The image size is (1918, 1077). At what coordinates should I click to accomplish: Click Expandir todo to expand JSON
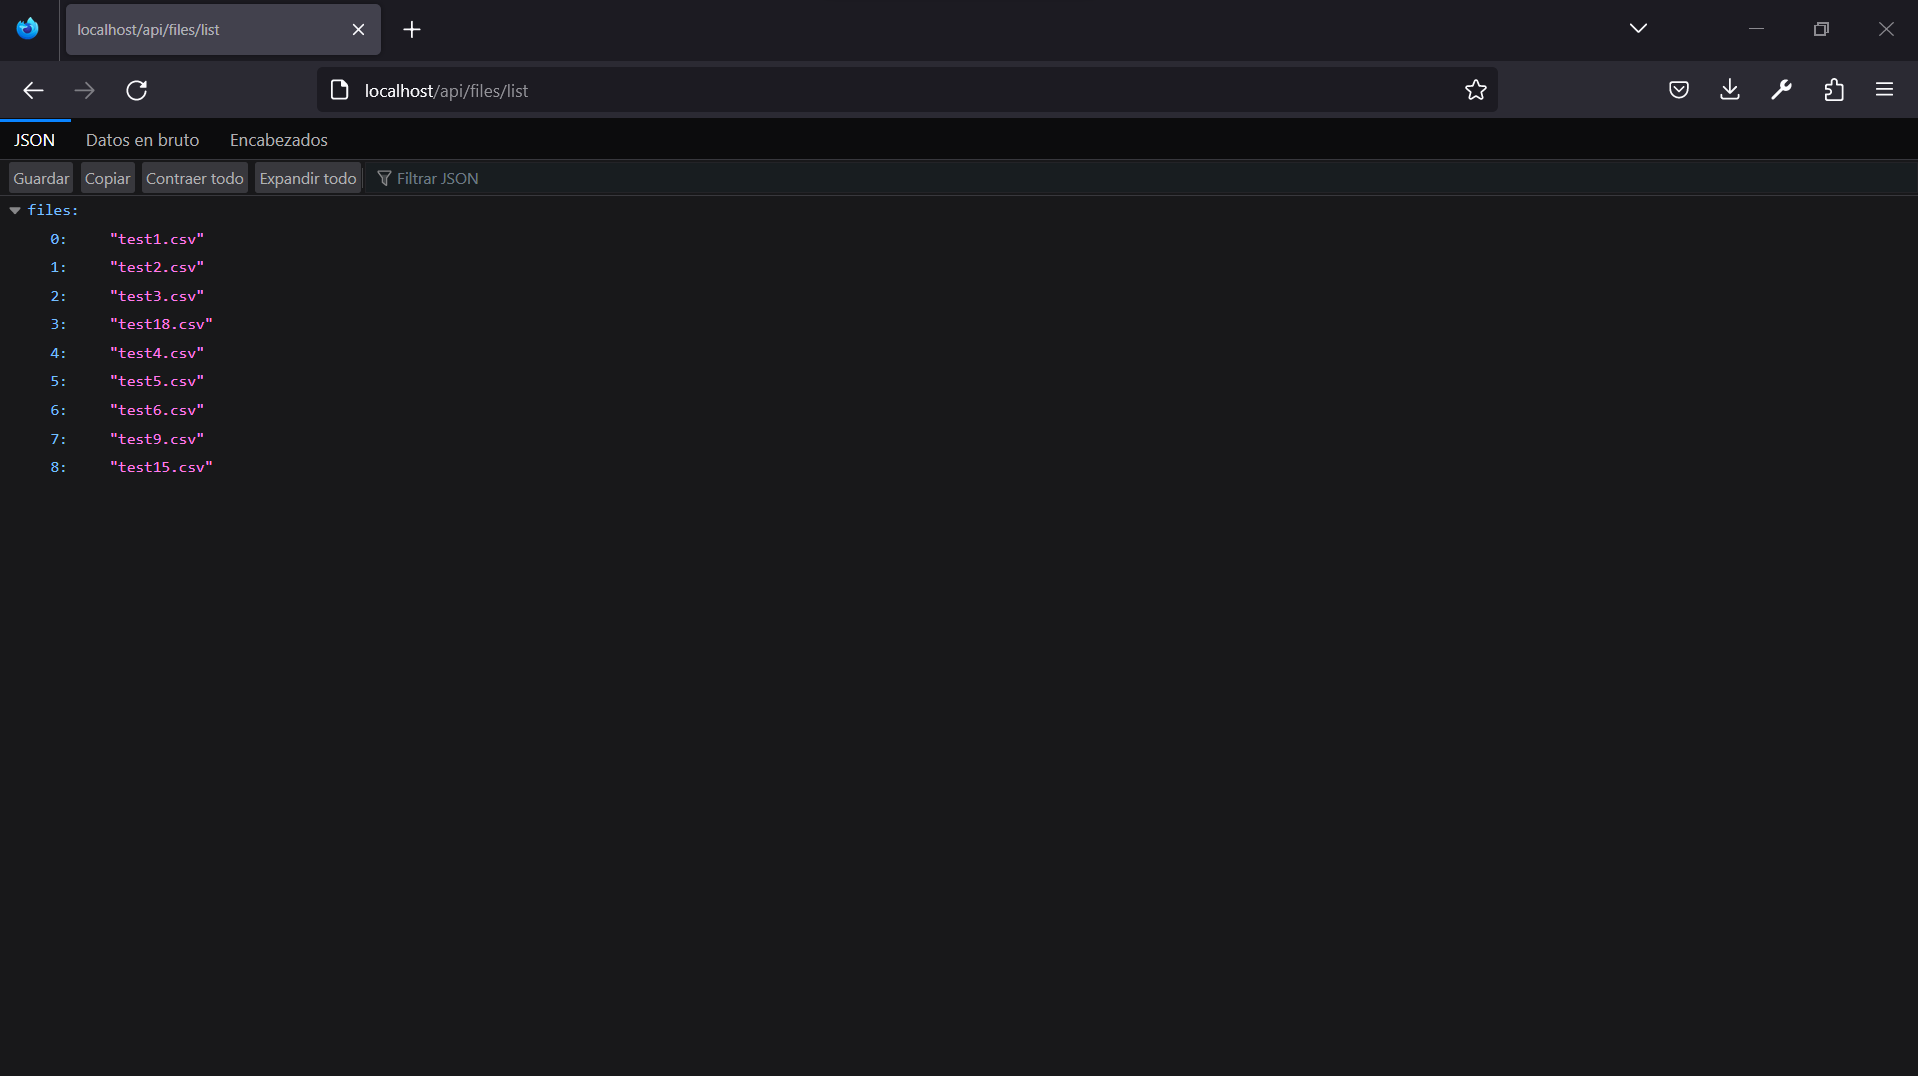307,178
